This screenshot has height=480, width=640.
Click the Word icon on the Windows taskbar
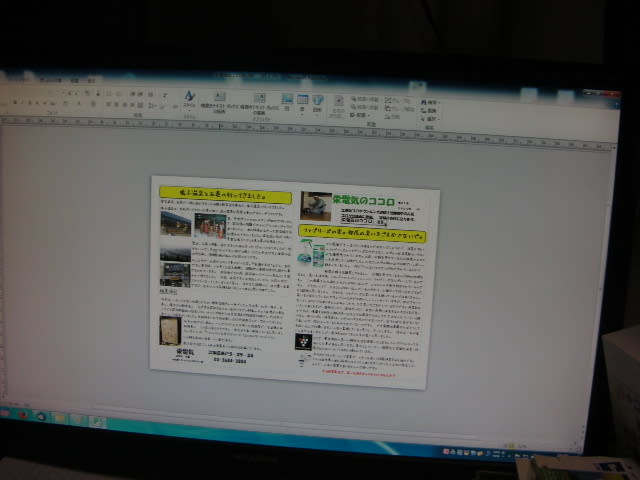coord(97,421)
